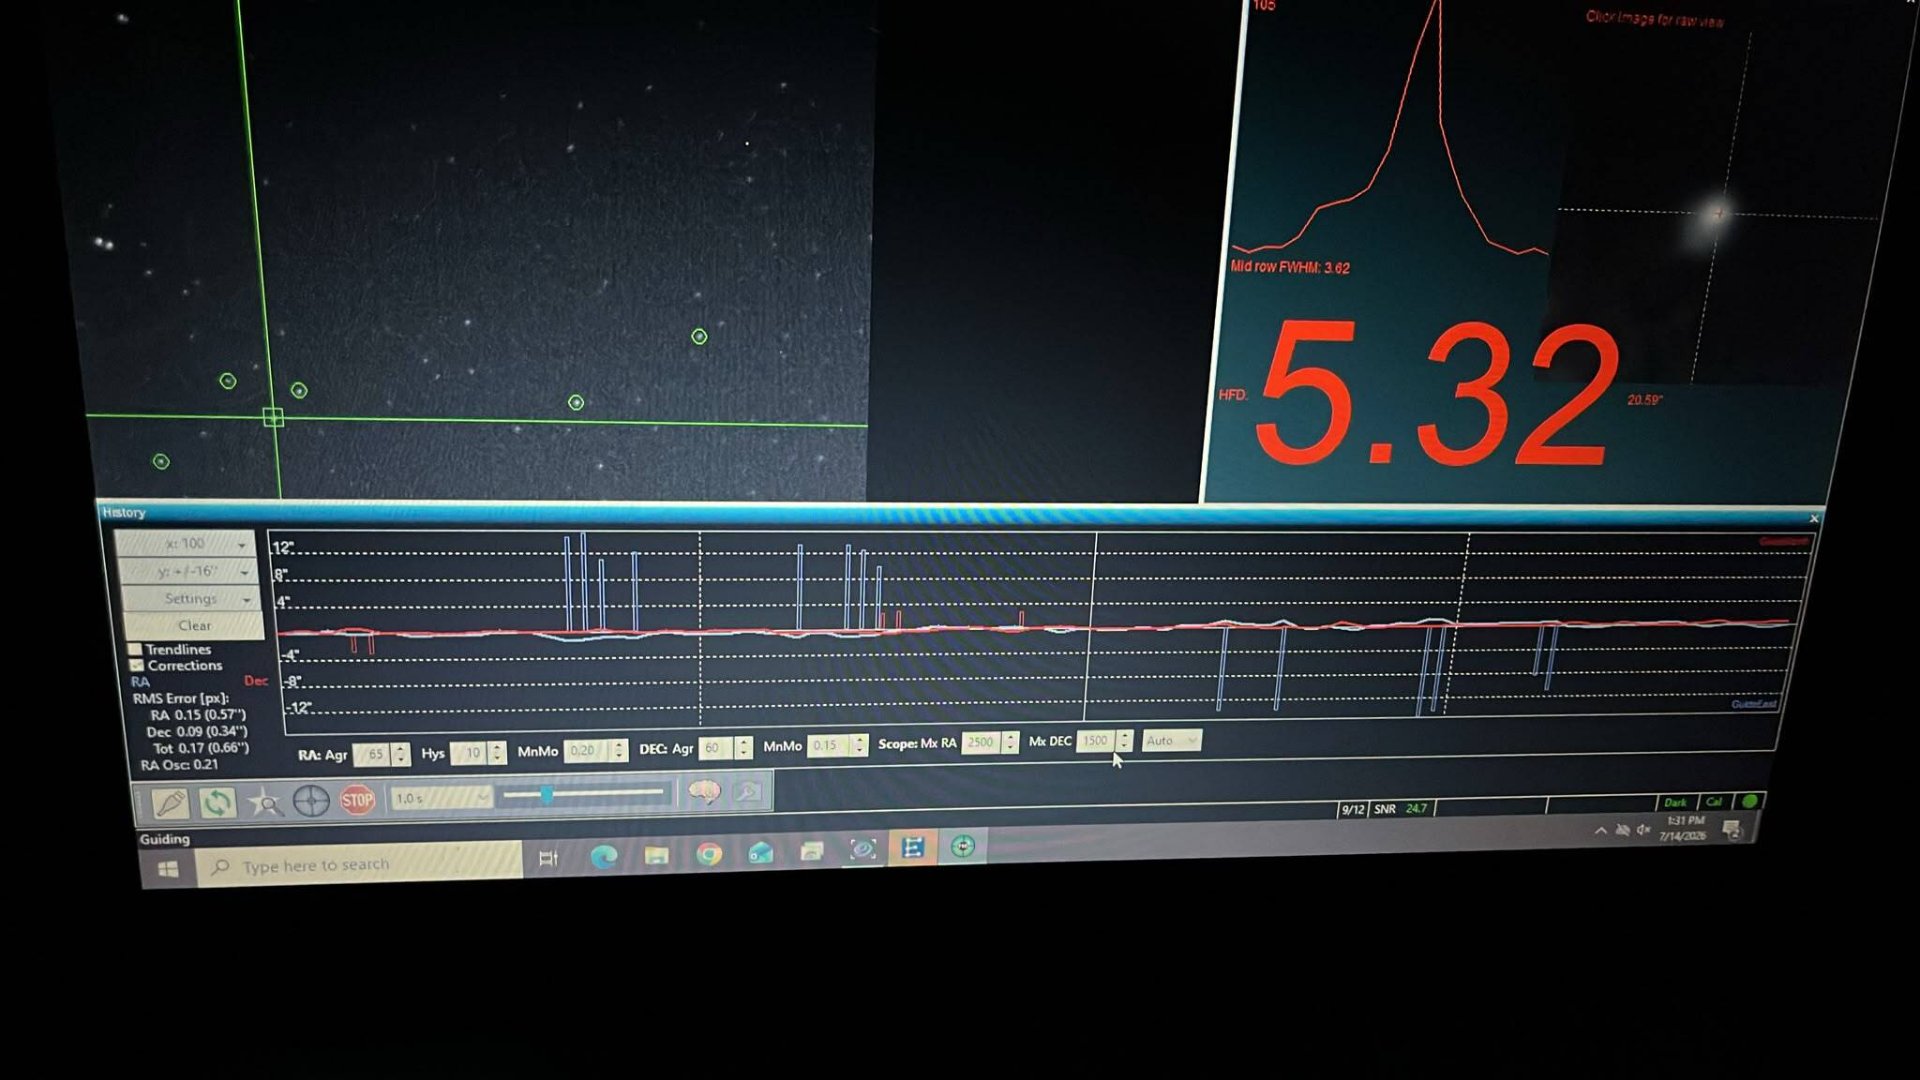Toggle the Corrections checkbox

pyautogui.click(x=136, y=665)
